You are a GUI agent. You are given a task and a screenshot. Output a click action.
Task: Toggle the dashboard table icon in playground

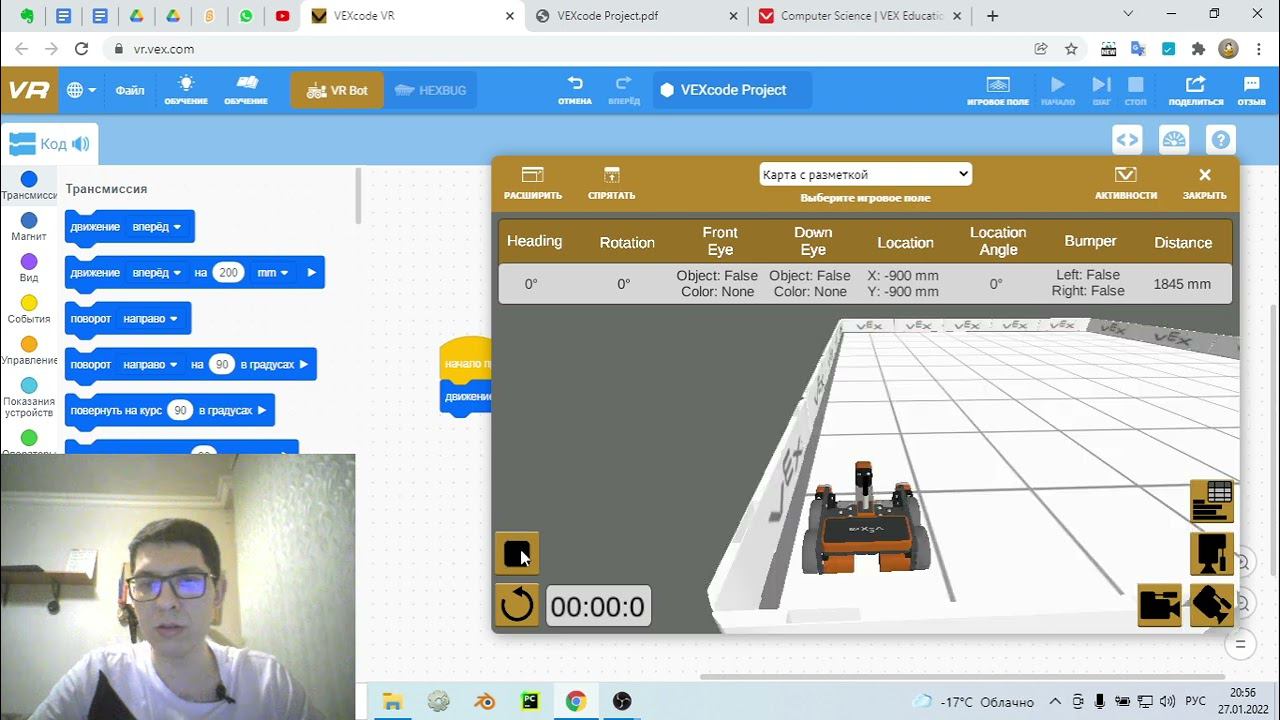coord(1211,501)
